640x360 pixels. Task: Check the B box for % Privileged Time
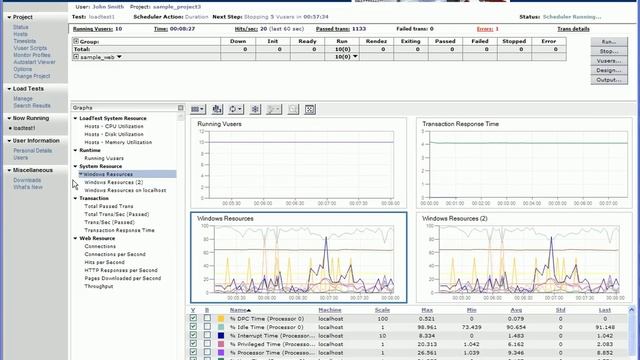(207, 344)
